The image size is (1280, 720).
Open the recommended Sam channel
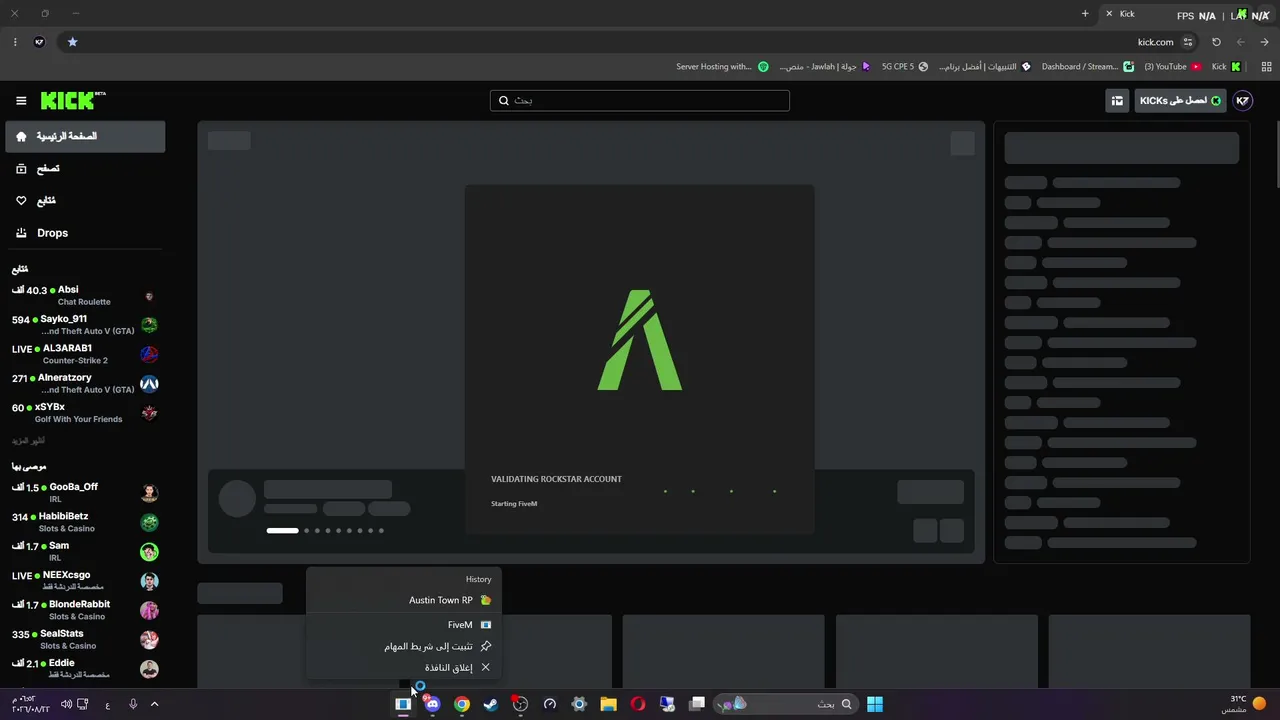click(85, 552)
